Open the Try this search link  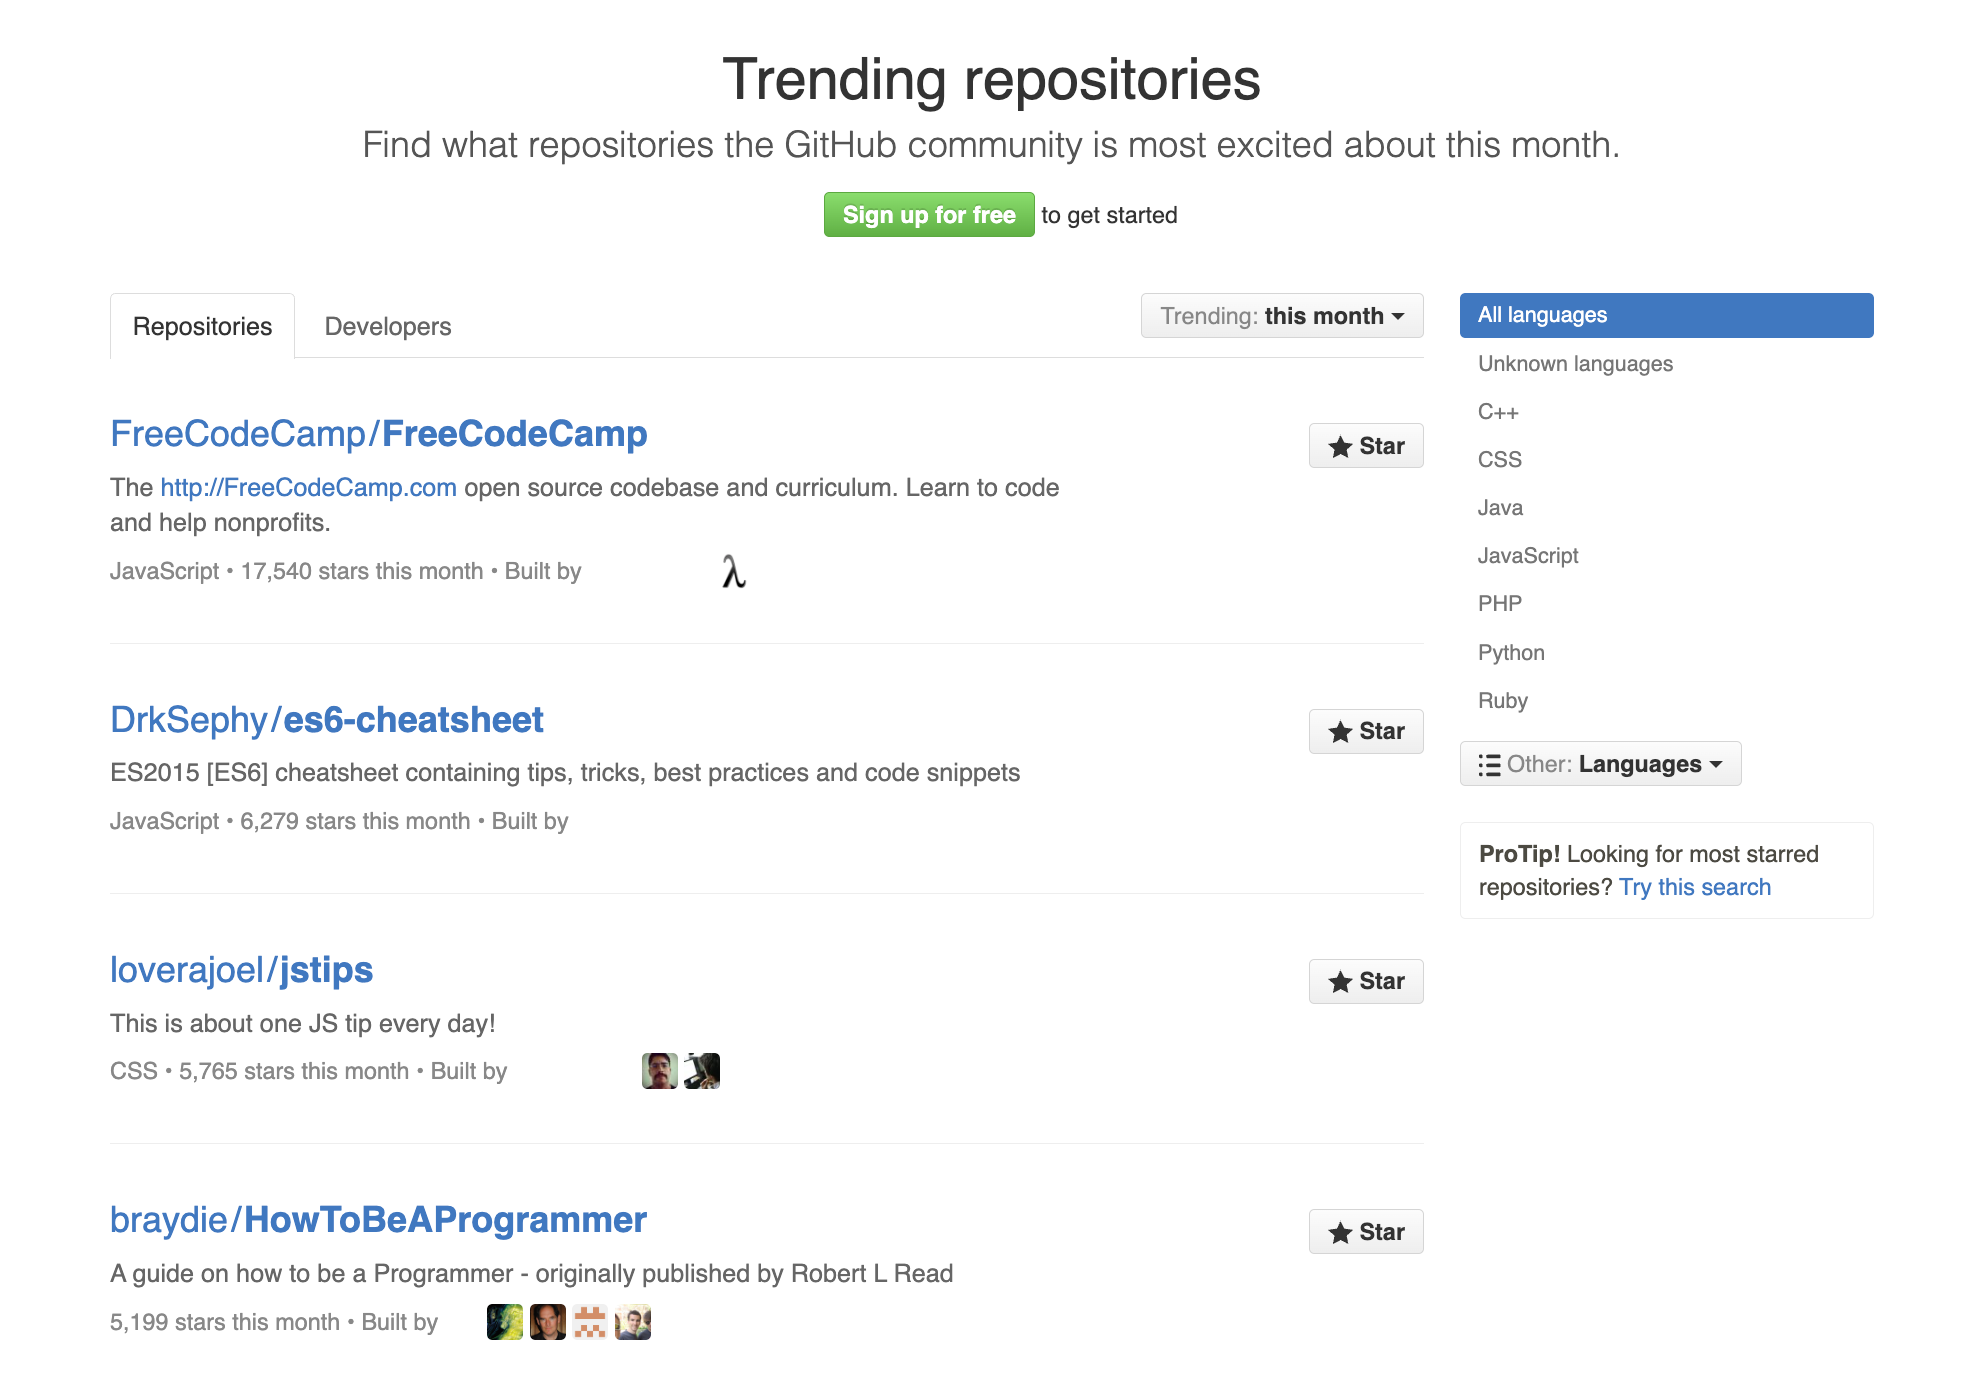[1694, 887]
